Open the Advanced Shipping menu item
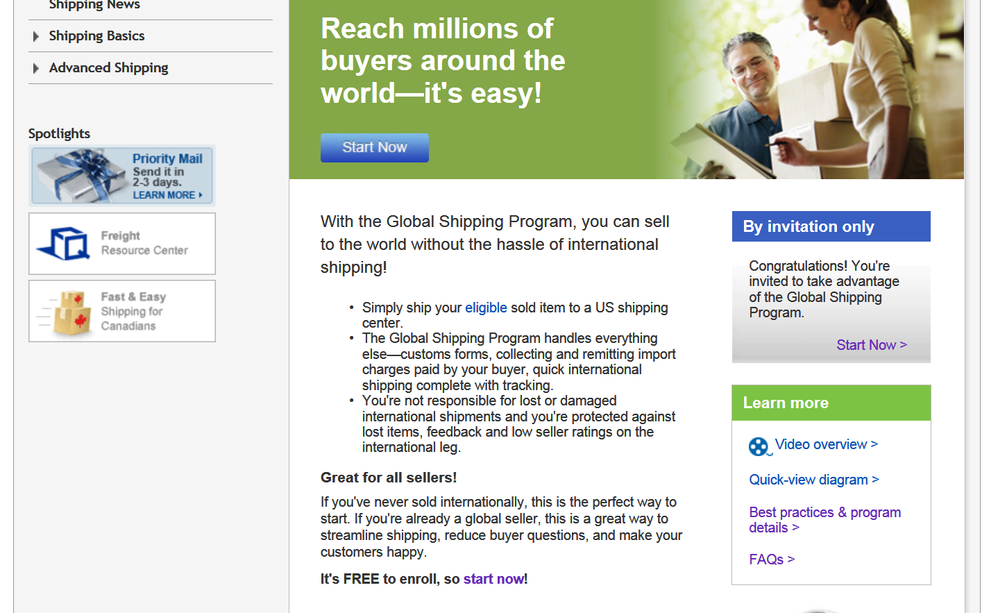The image size is (998, 613). tap(109, 68)
